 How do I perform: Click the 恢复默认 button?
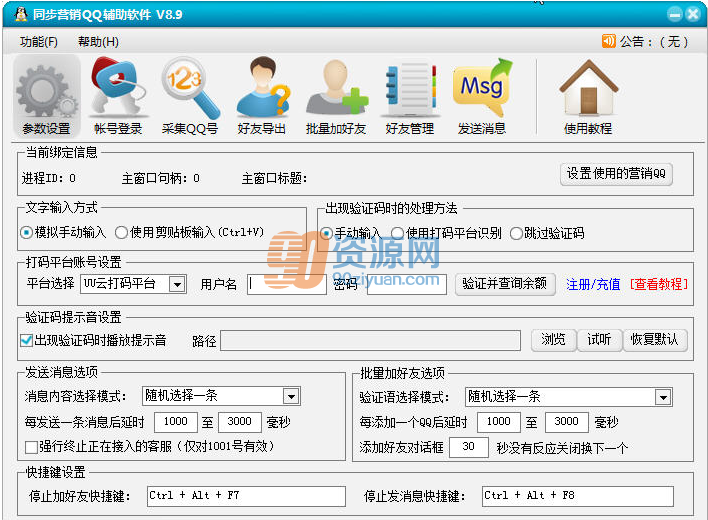655,339
